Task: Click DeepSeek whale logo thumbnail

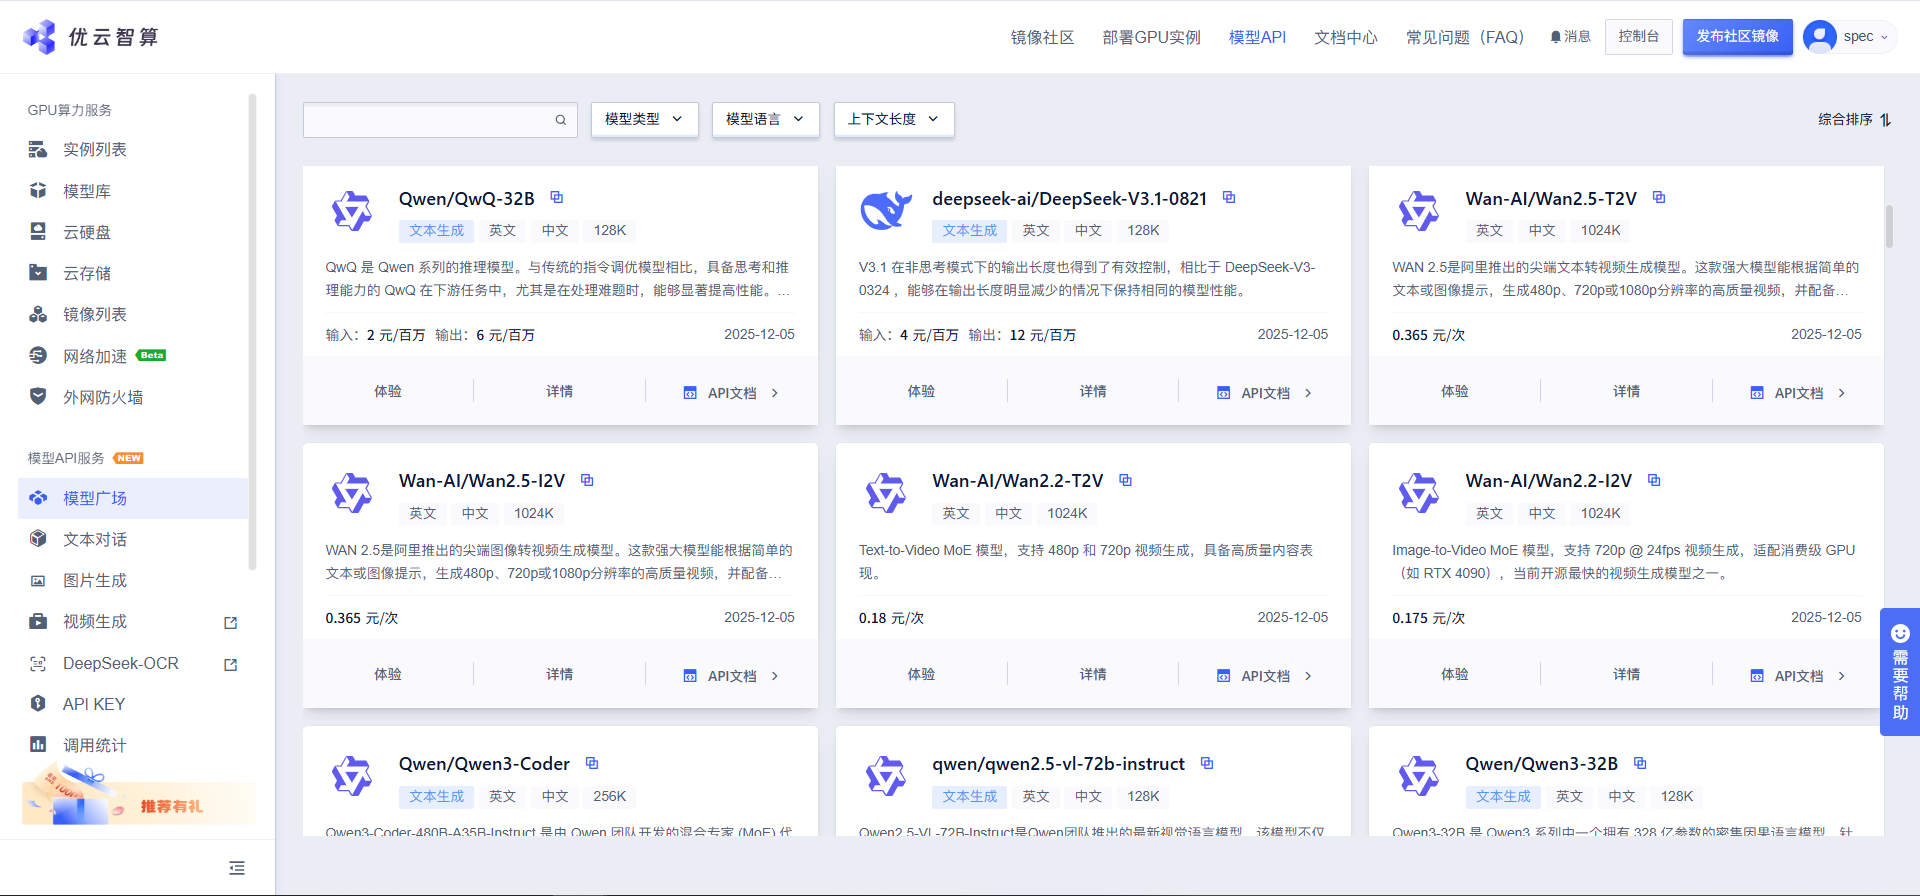Action: coord(886,210)
